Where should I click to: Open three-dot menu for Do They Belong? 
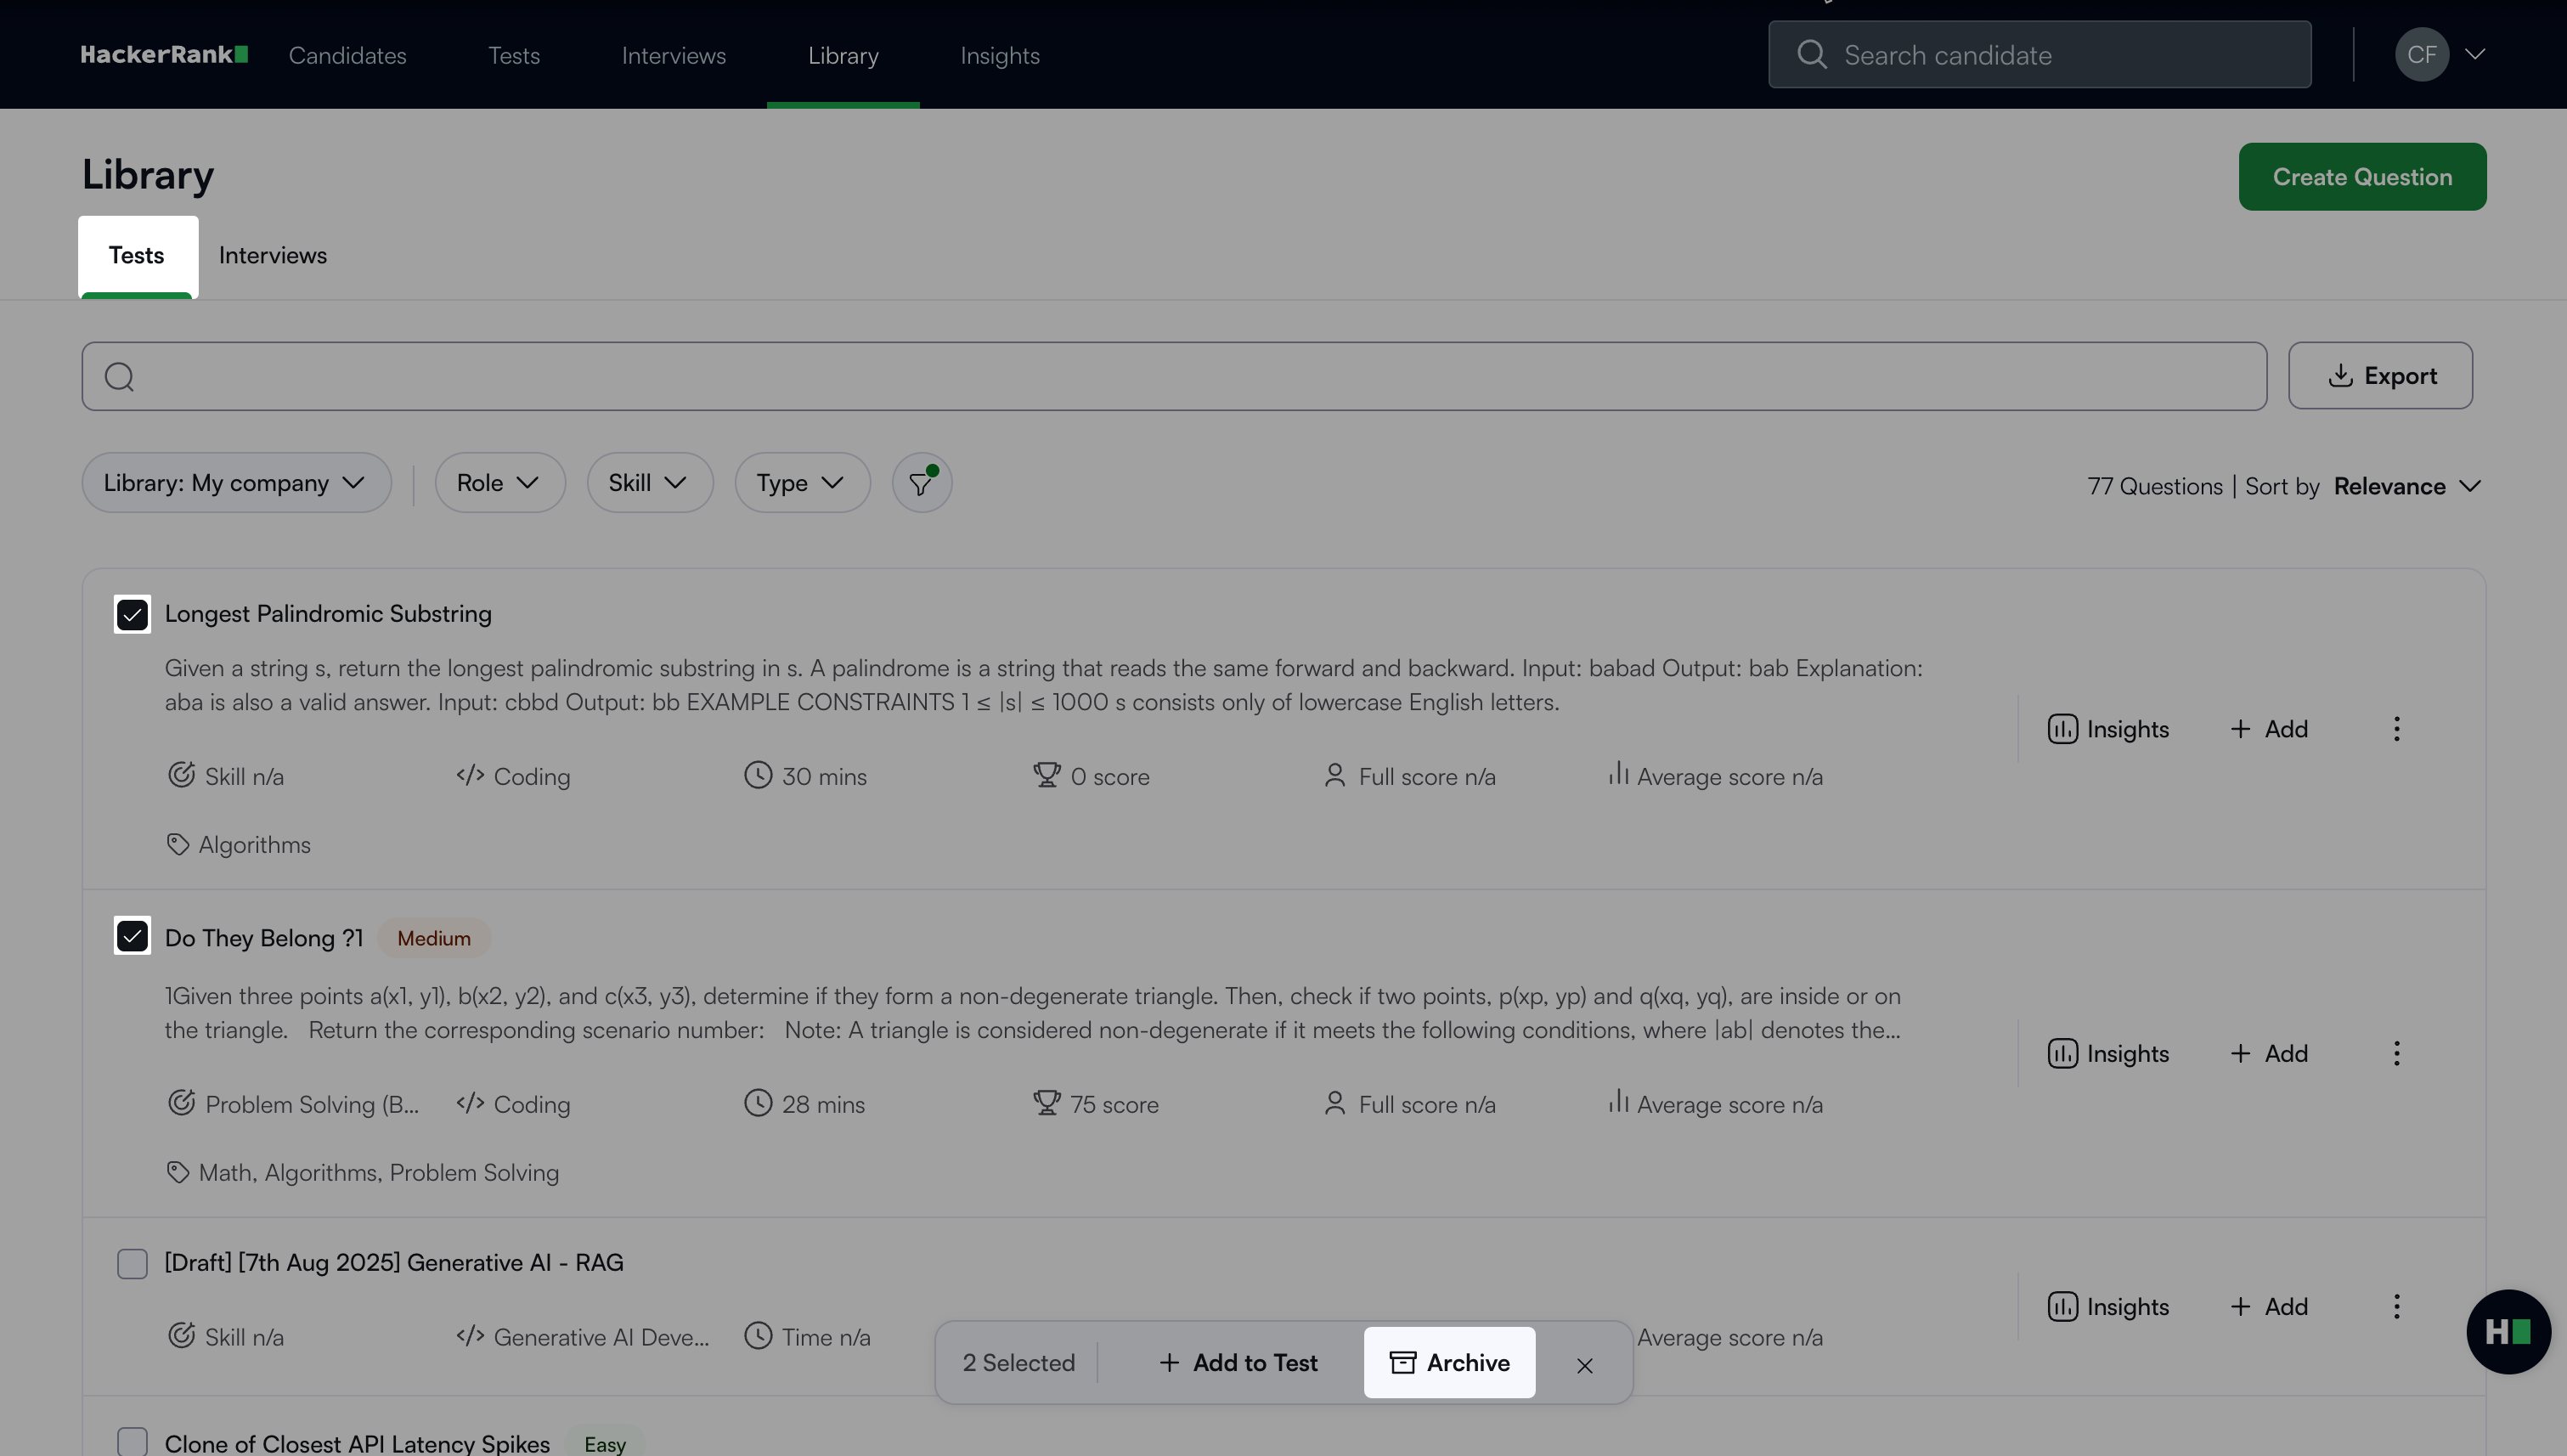2396,1053
